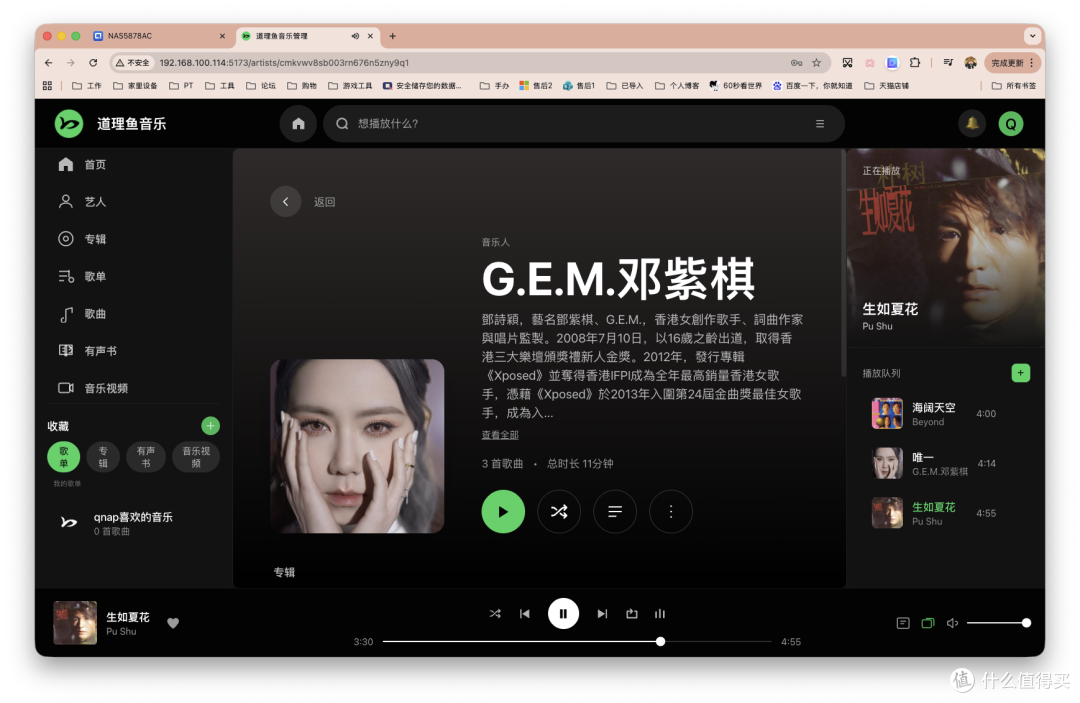Bookmark this page star icon

[816, 63]
